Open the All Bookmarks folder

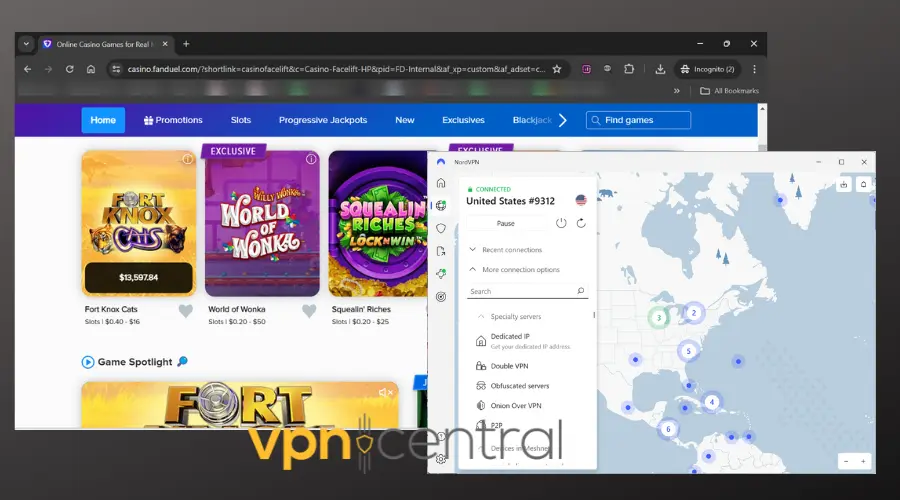pos(730,91)
